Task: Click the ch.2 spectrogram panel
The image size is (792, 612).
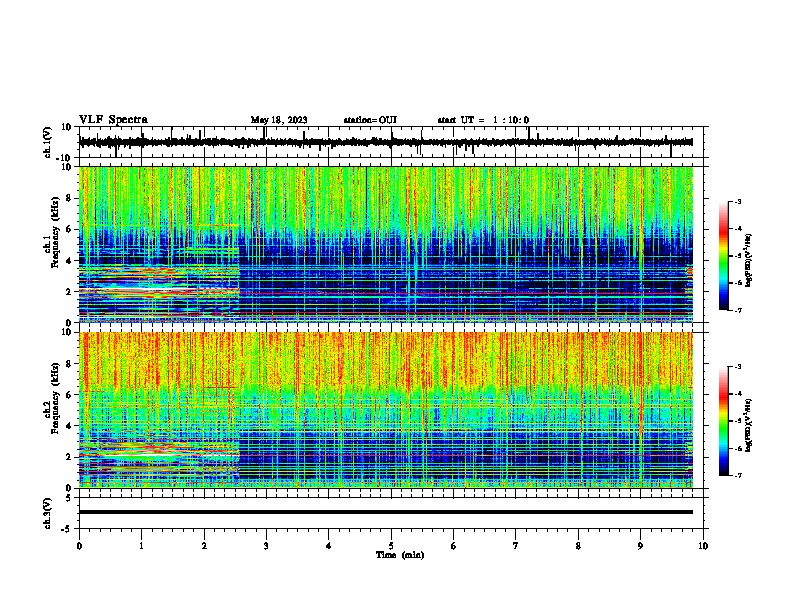Action: click(386, 410)
